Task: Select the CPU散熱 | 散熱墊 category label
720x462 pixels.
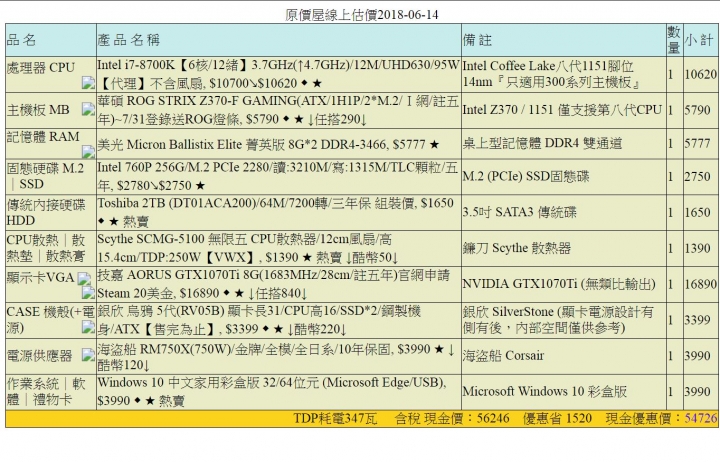Action: coord(46,248)
